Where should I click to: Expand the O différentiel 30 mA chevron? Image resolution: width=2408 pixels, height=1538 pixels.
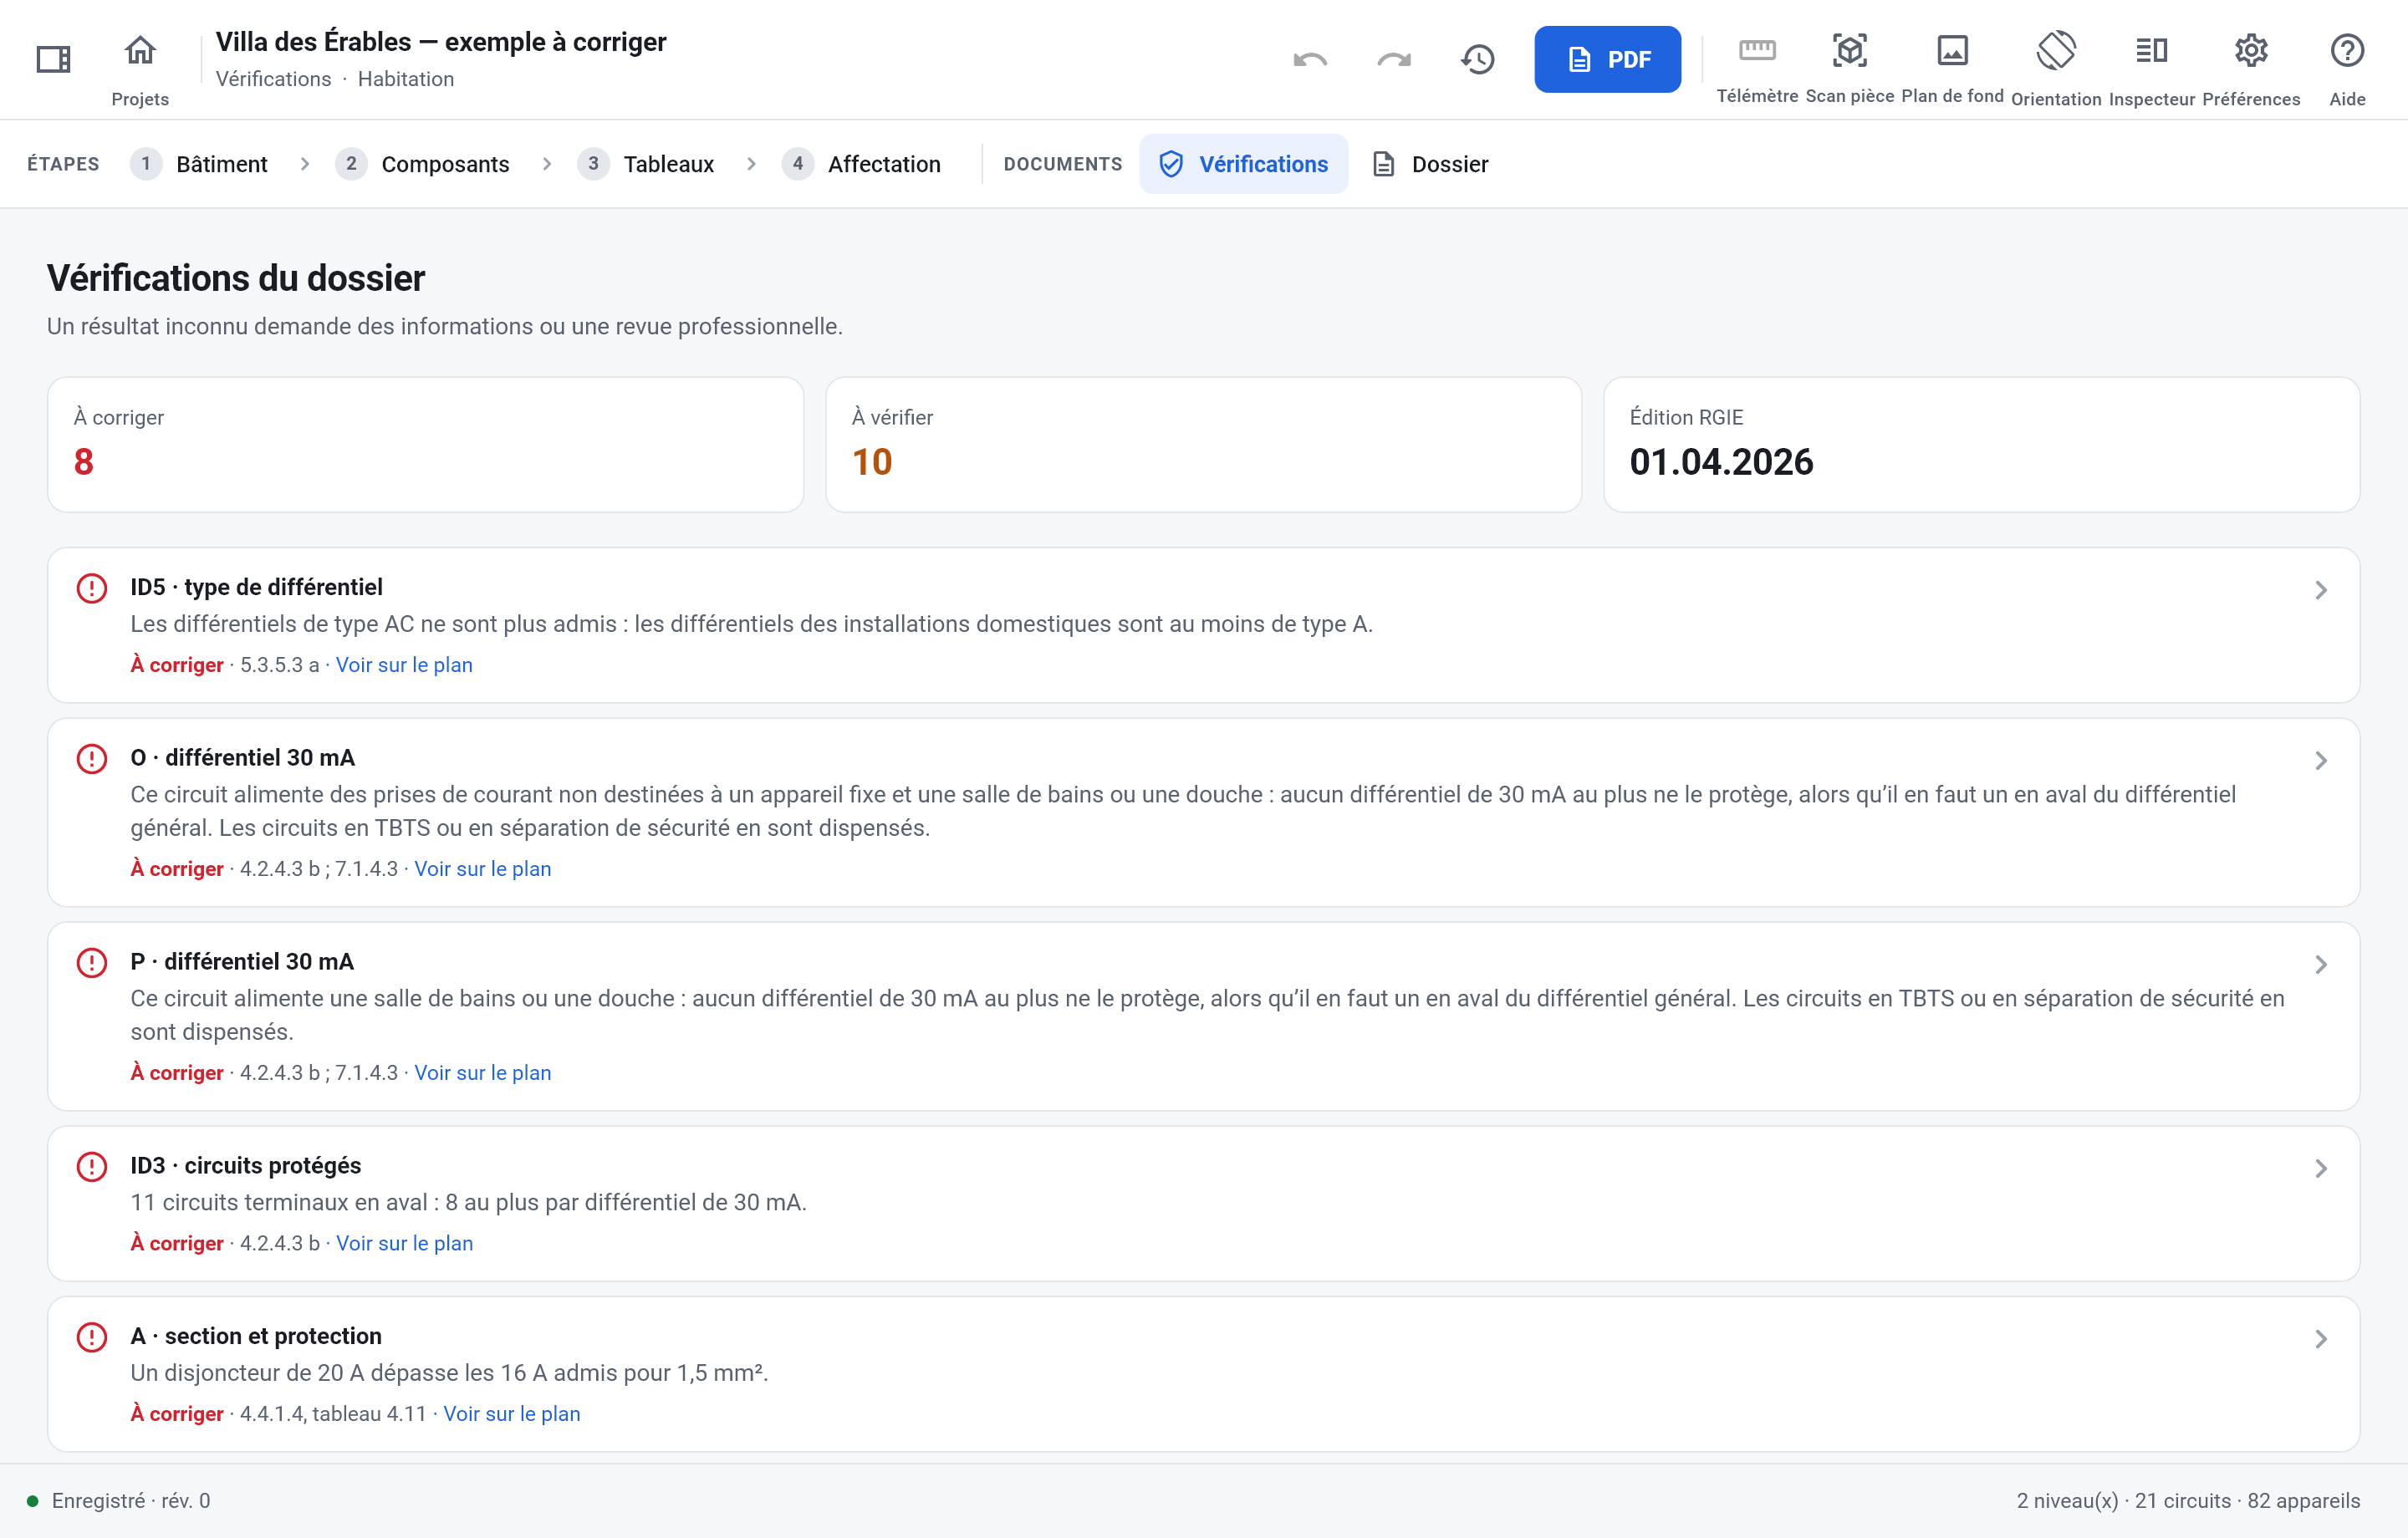[x=2320, y=761]
